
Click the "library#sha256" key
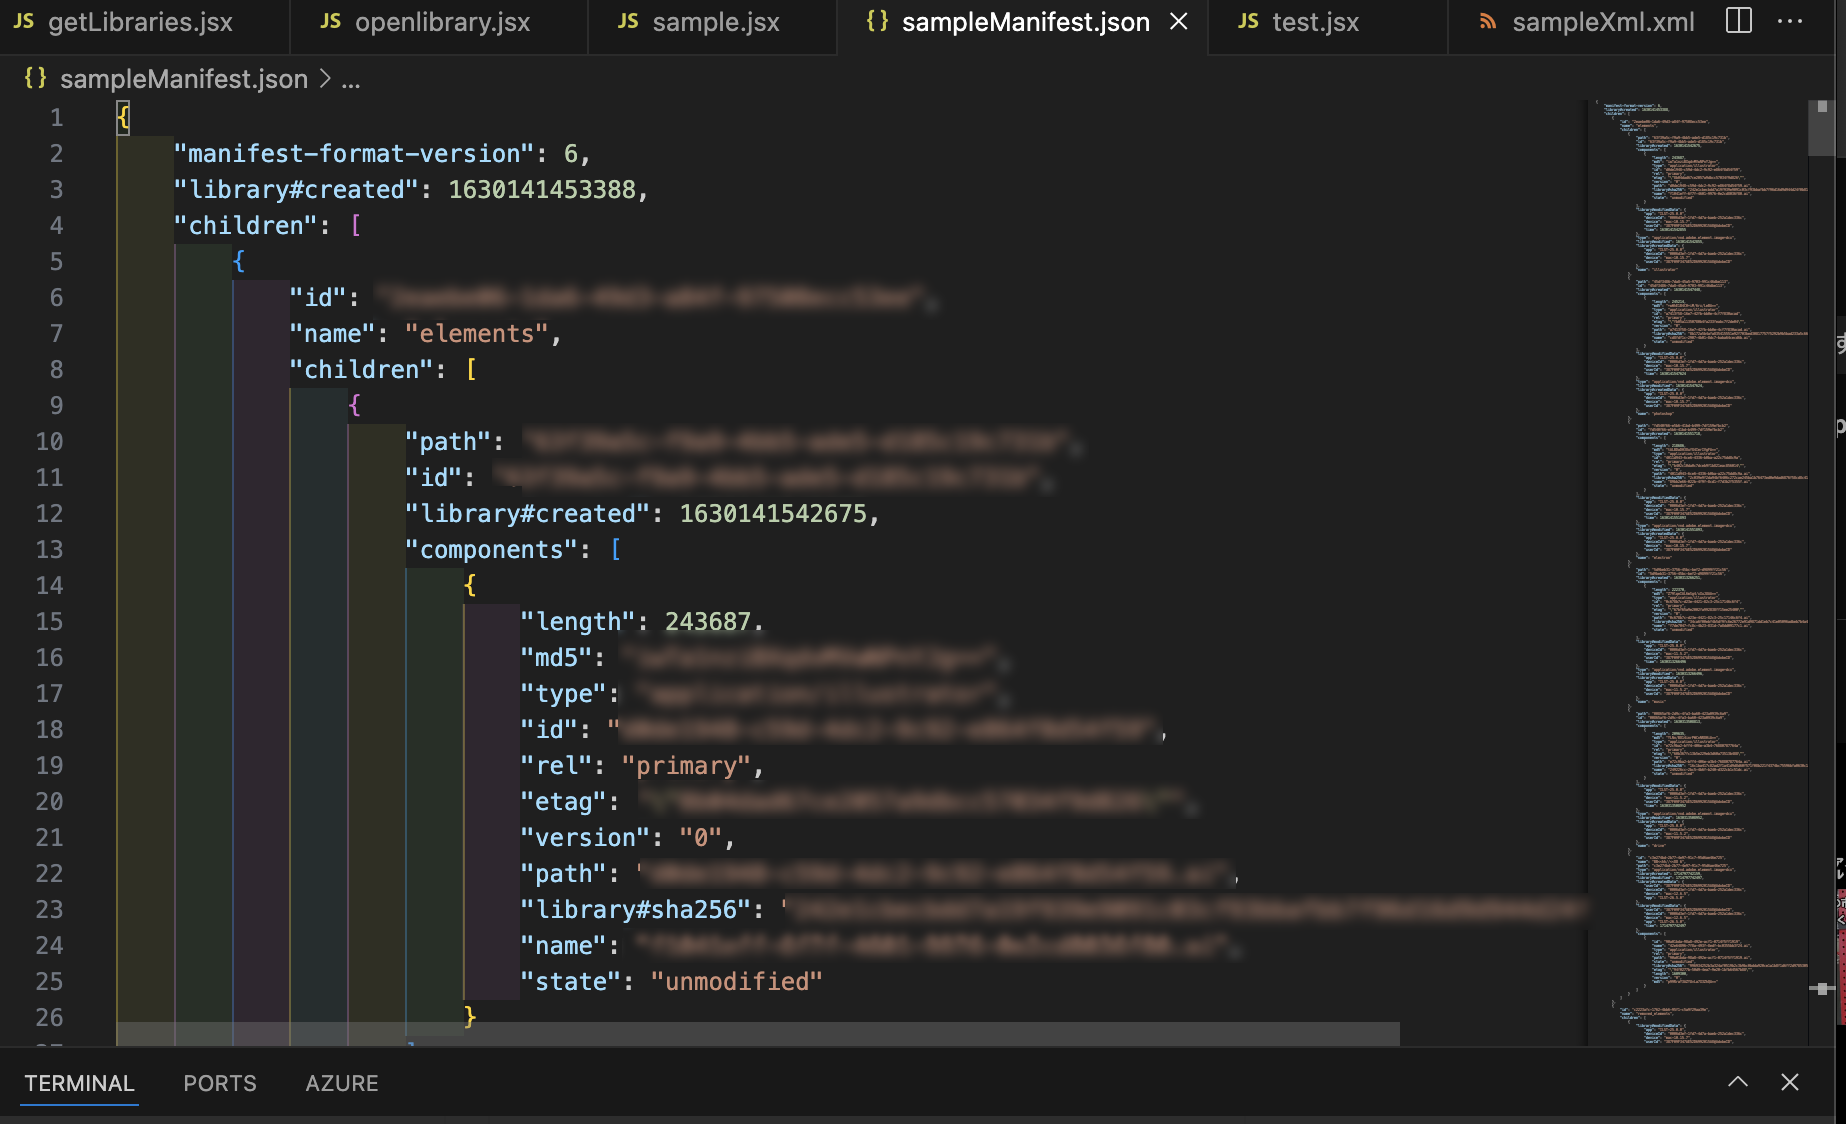635,910
